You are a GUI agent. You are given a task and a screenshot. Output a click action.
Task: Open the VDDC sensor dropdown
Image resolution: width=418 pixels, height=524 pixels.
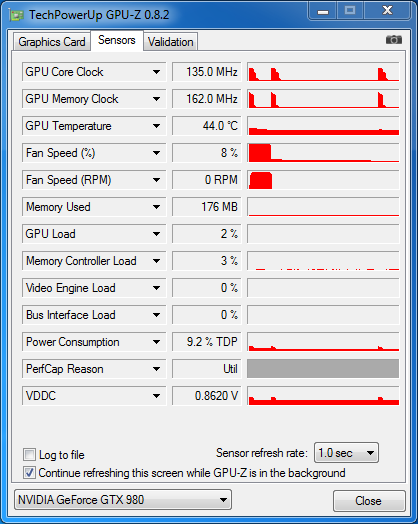pos(156,396)
